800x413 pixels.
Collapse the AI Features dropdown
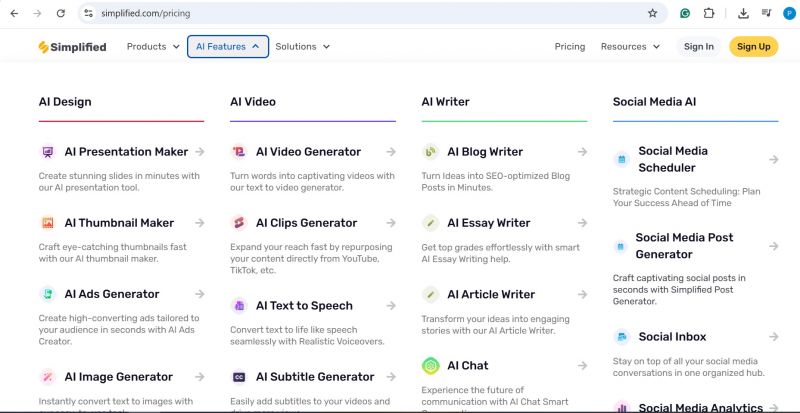coord(228,46)
